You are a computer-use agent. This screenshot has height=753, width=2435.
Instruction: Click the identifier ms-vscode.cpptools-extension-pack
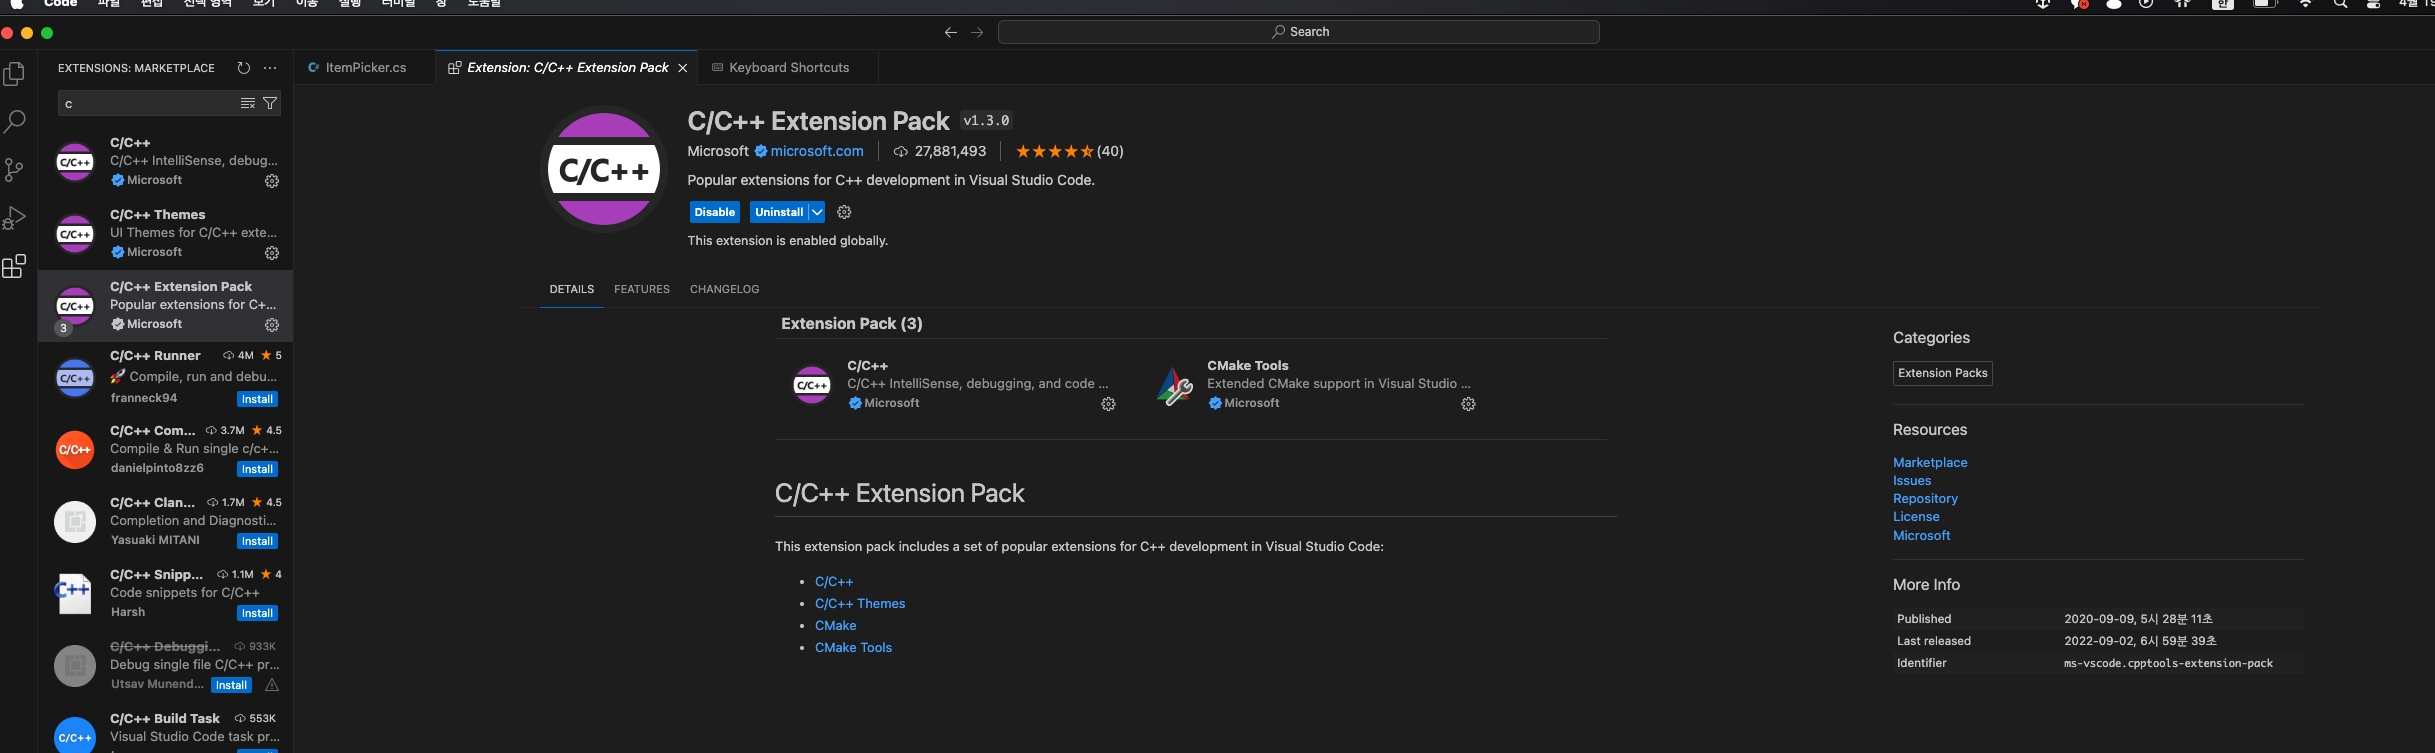(x=2168, y=663)
